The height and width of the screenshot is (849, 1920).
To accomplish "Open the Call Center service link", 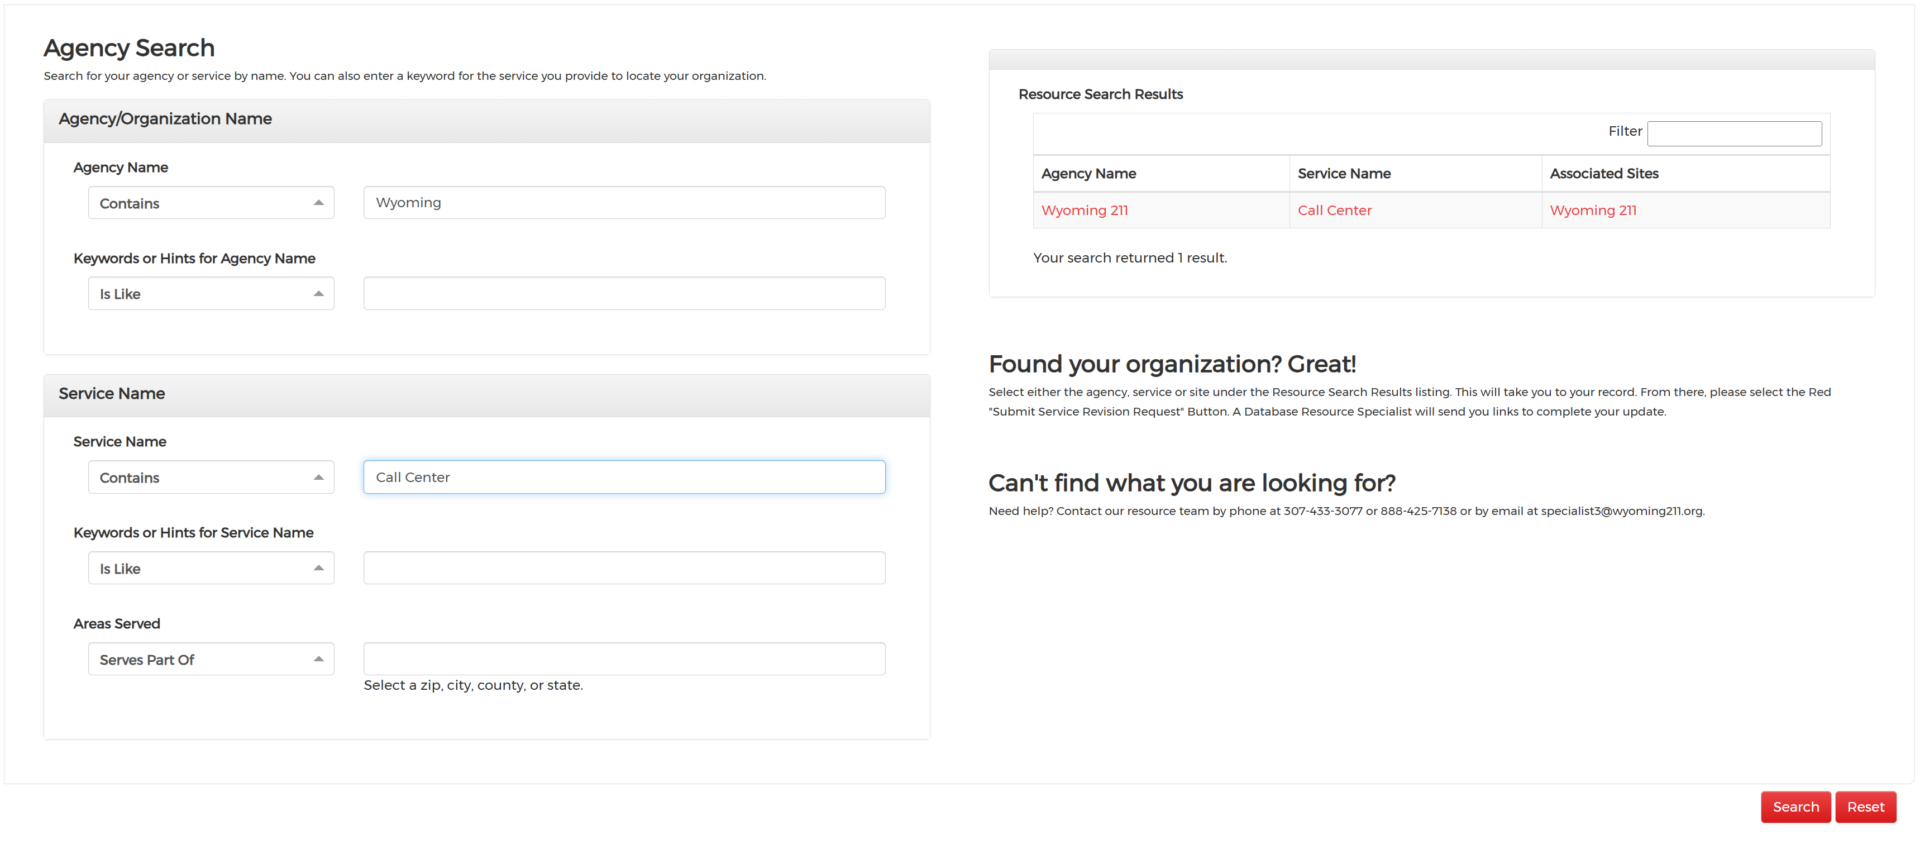I will [x=1334, y=210].
